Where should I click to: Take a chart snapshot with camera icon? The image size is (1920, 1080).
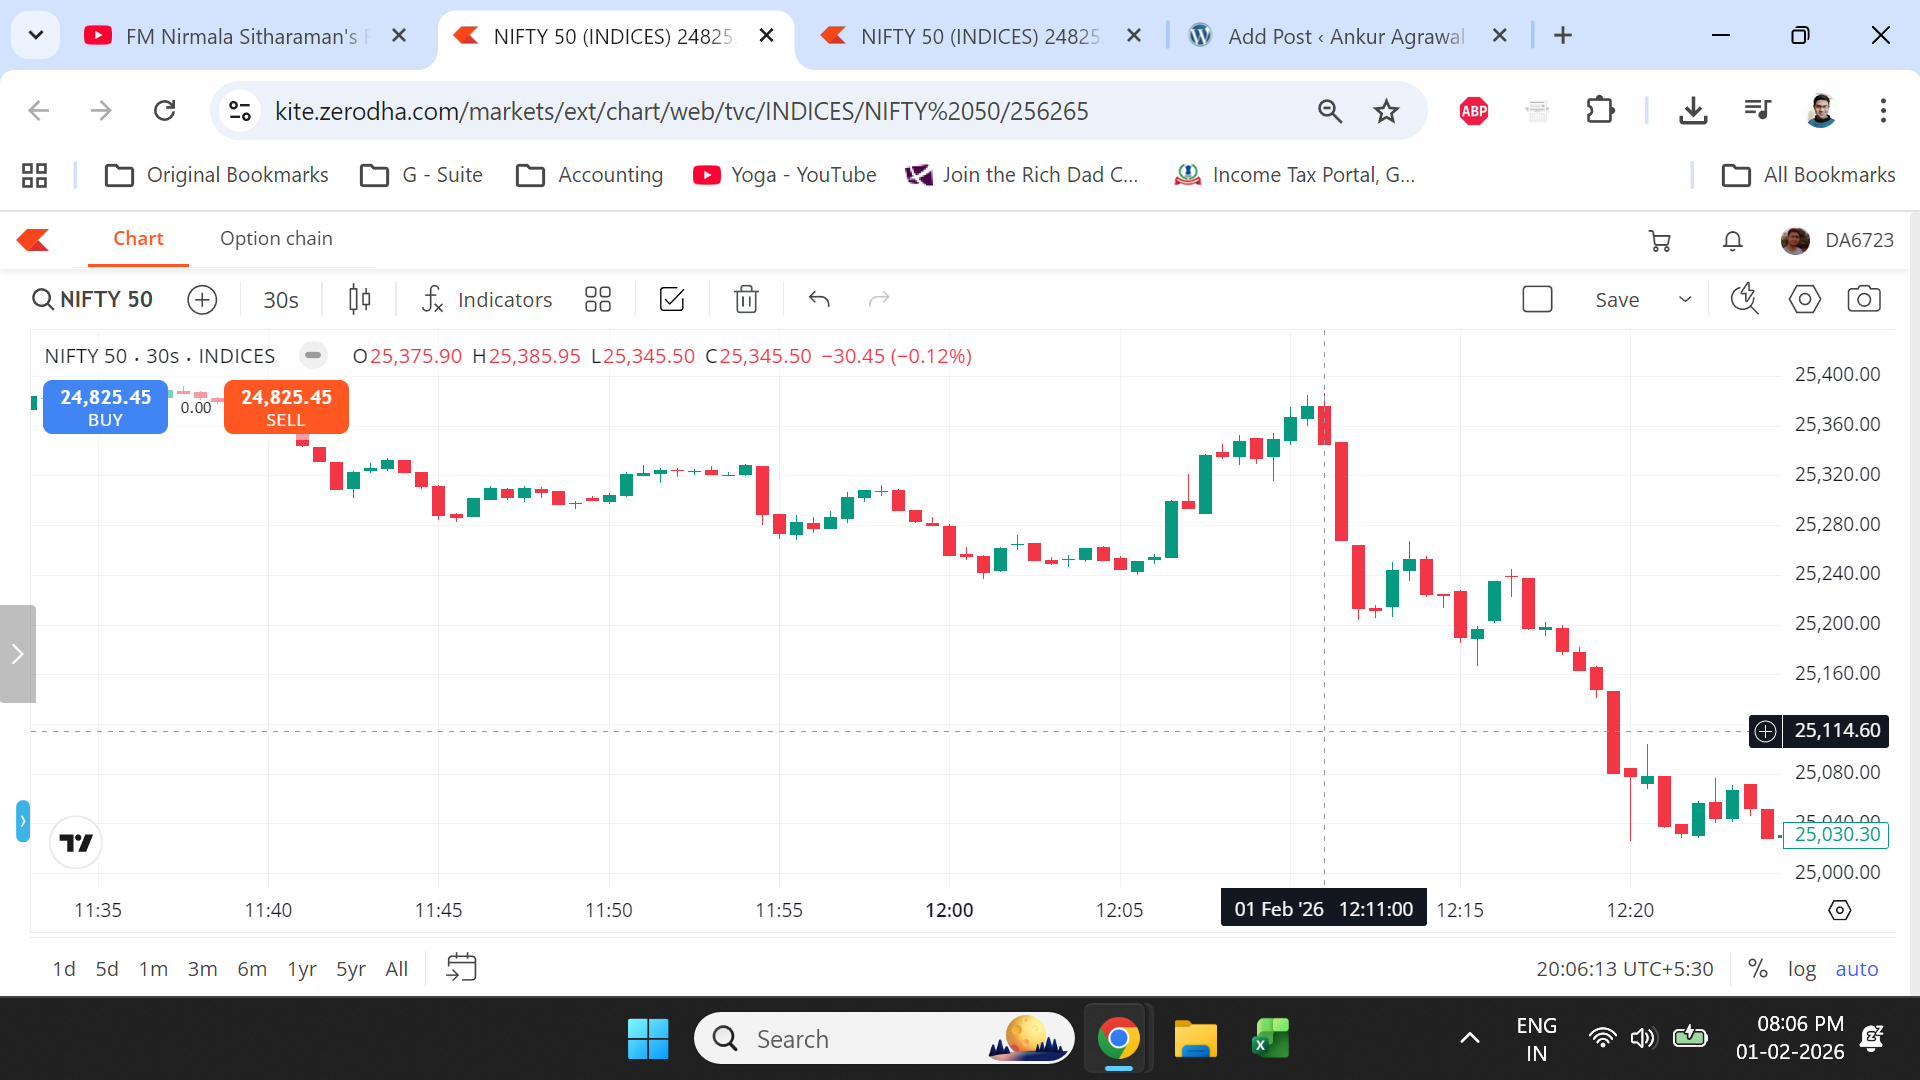(1864, 299)
